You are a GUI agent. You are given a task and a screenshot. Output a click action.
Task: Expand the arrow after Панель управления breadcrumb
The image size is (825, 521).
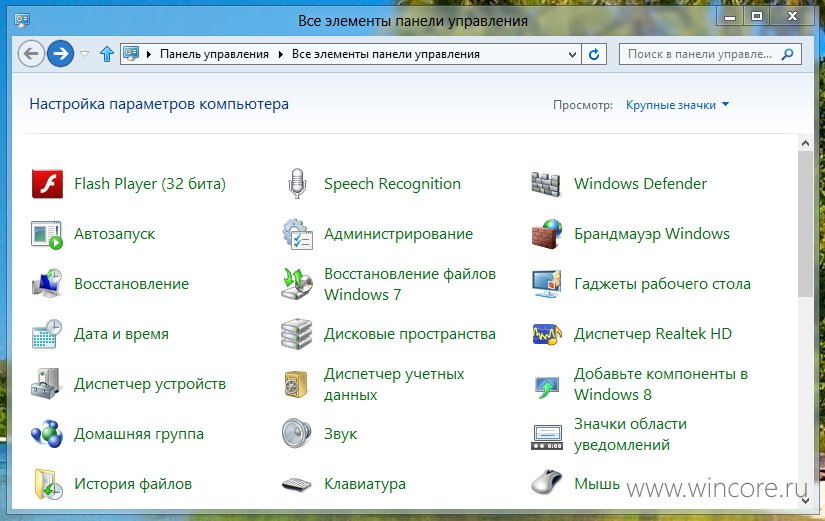[280, 54]
